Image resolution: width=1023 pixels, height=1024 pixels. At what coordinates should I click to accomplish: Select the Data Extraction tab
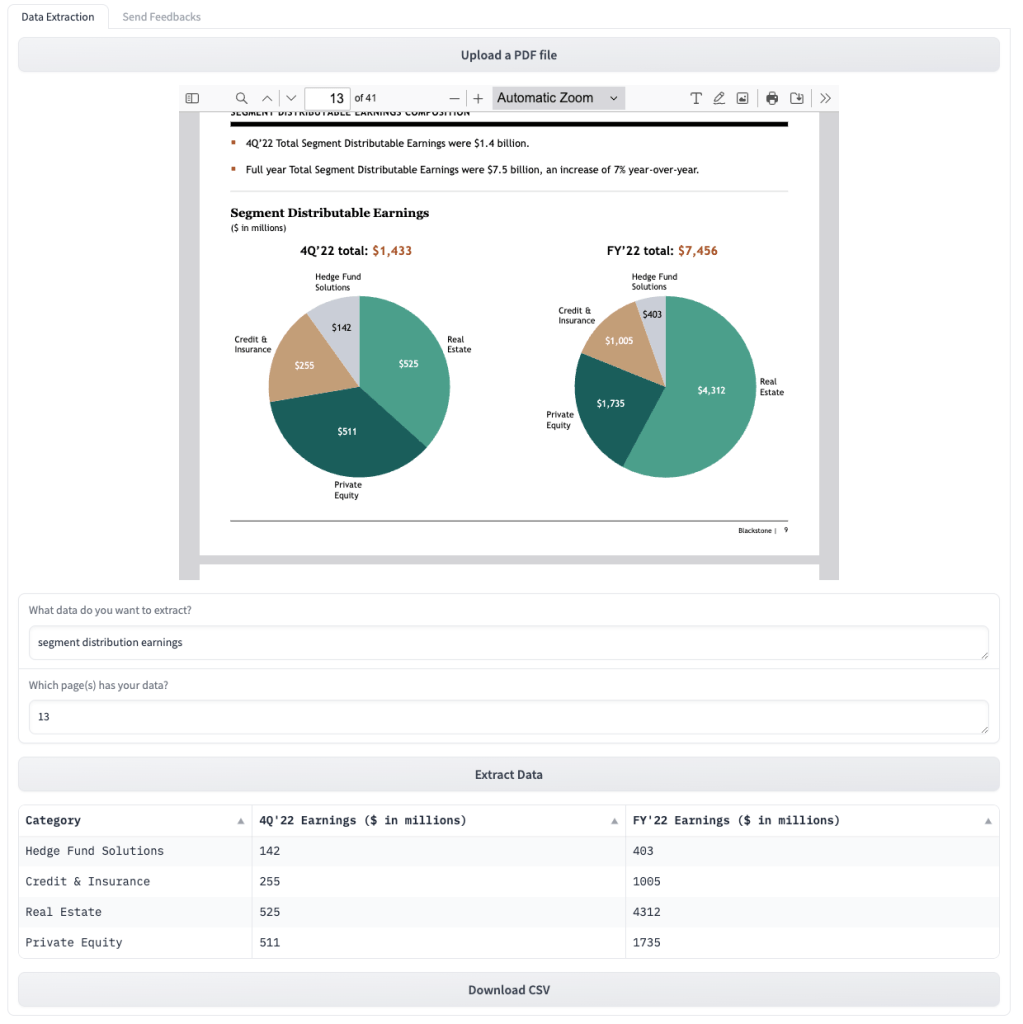pyautogui.click(x=58, y=17)
